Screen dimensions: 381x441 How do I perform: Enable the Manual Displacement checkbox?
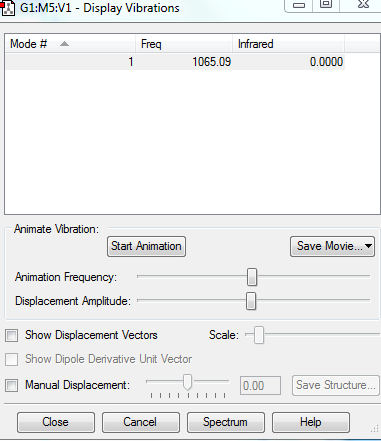pos(11,385)
